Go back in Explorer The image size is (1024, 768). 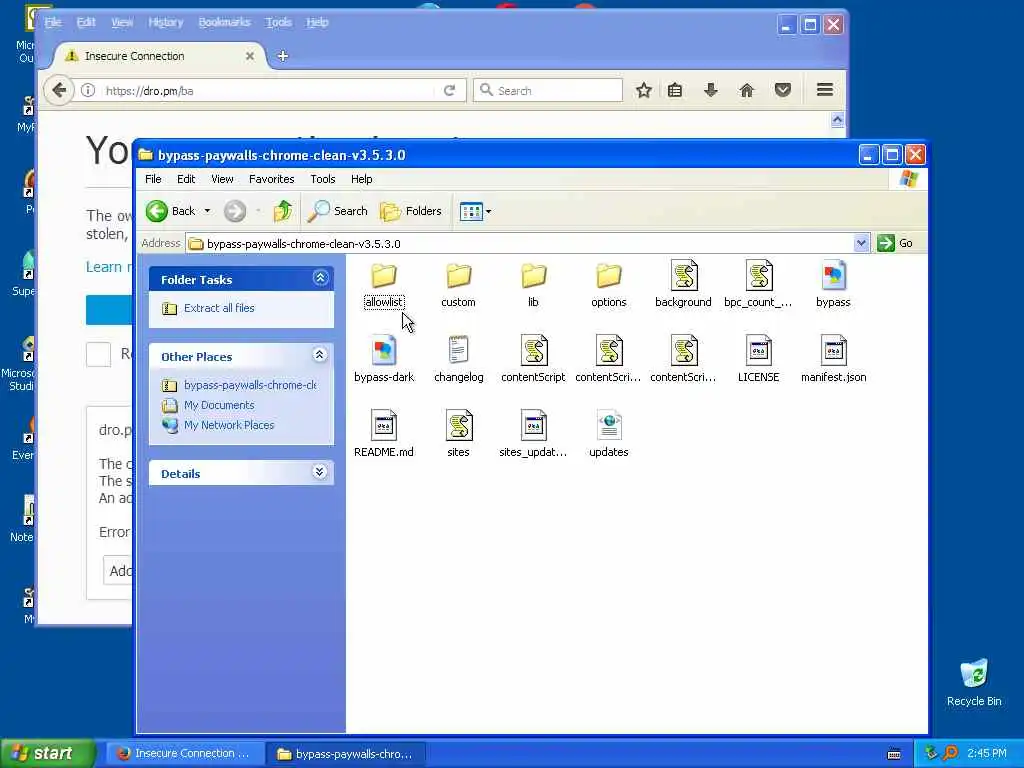(x=170, y=211)
